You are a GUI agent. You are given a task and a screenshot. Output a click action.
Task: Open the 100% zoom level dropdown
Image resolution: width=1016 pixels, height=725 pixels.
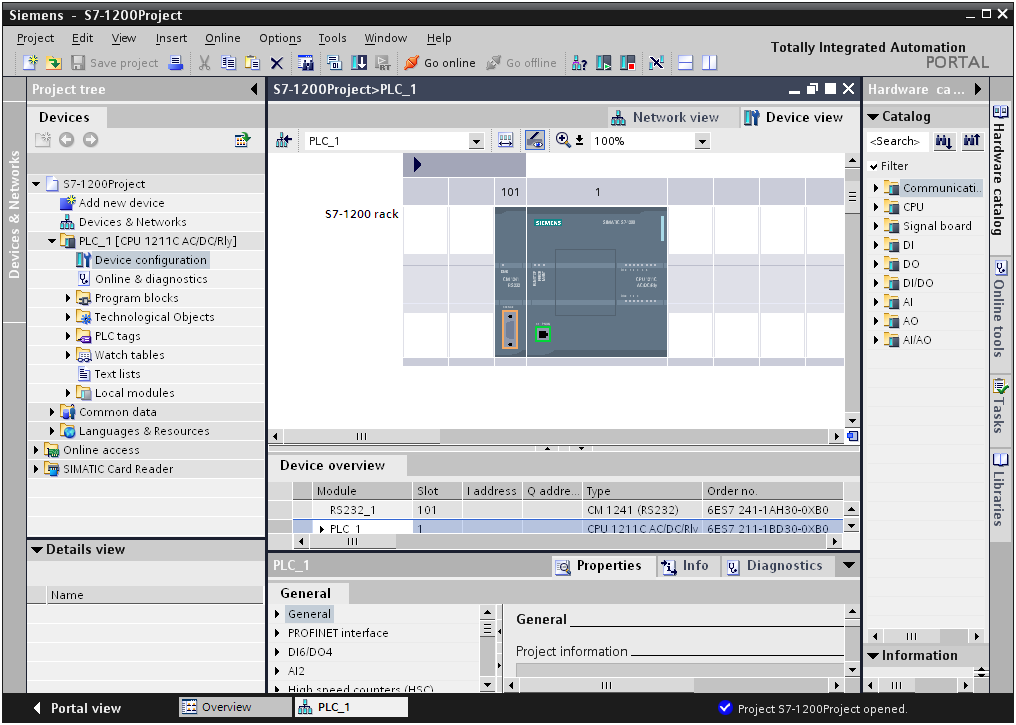[x=701, y=141]
